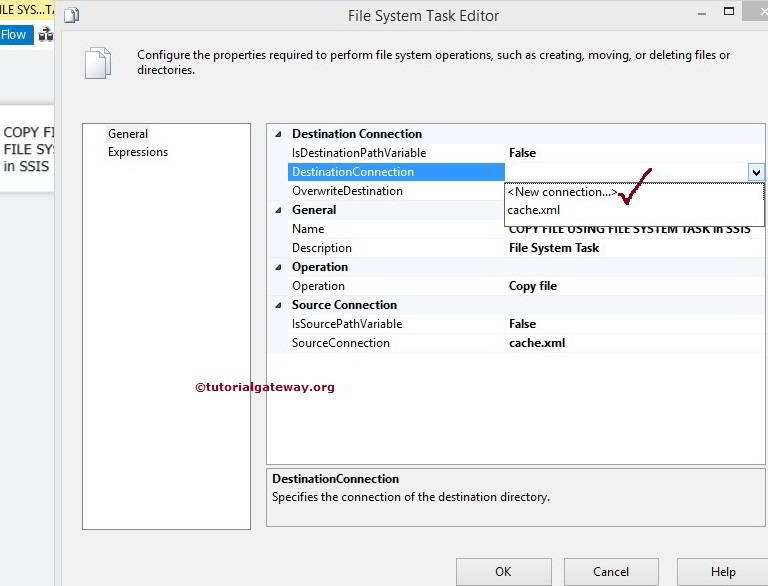Select the Expressions page in left pane
The image size is (768, 586).
138,152
